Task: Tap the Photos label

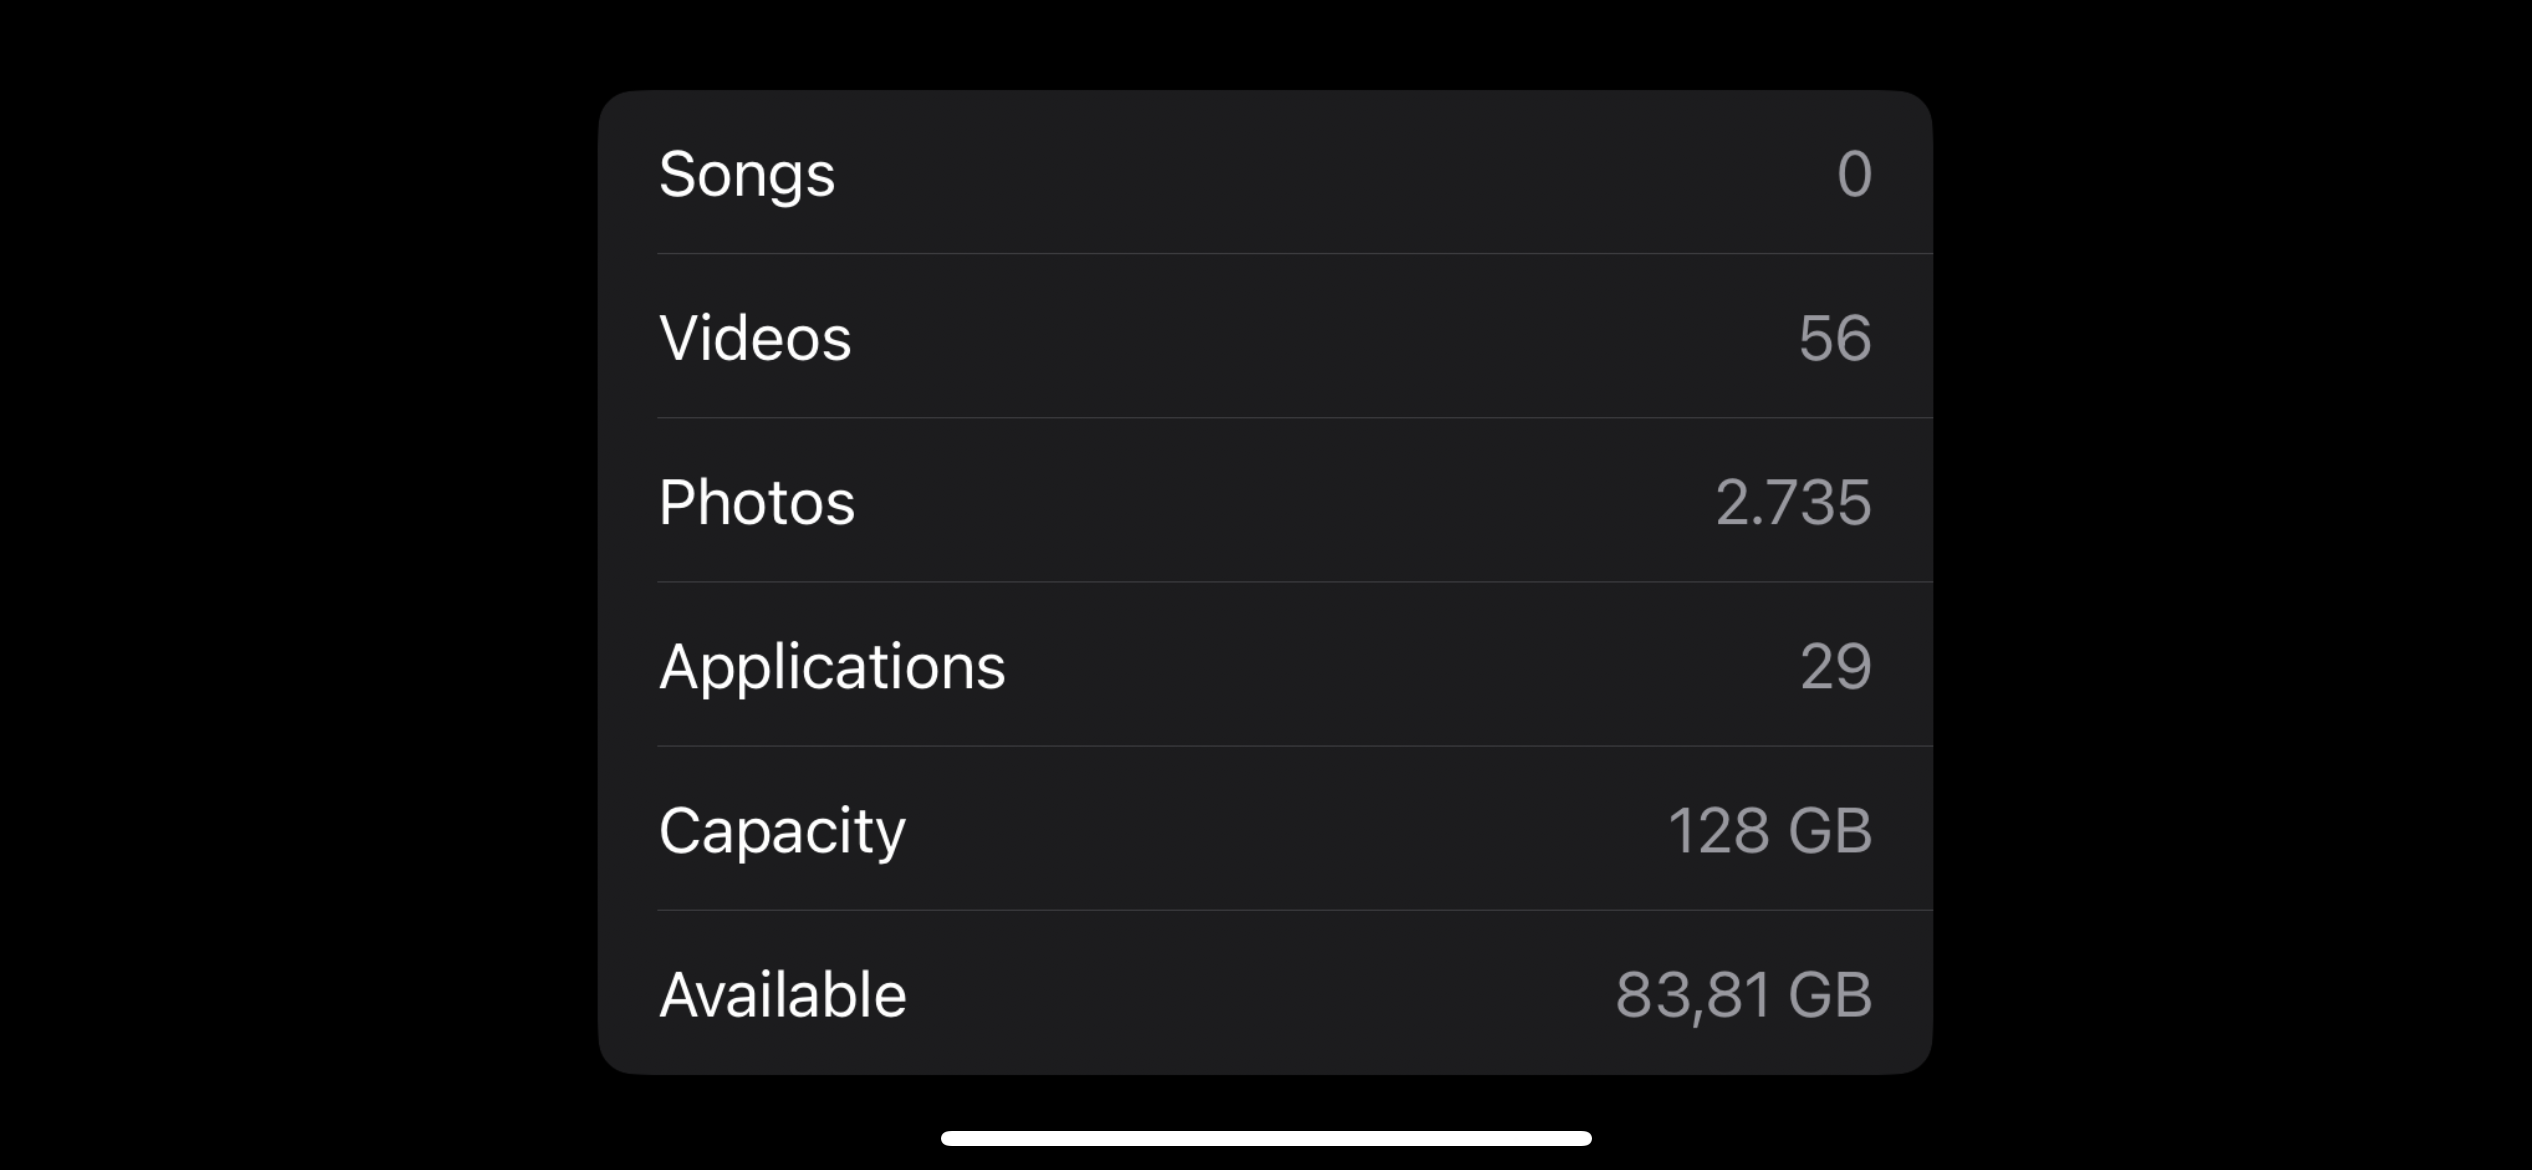Action: [757, 502]
